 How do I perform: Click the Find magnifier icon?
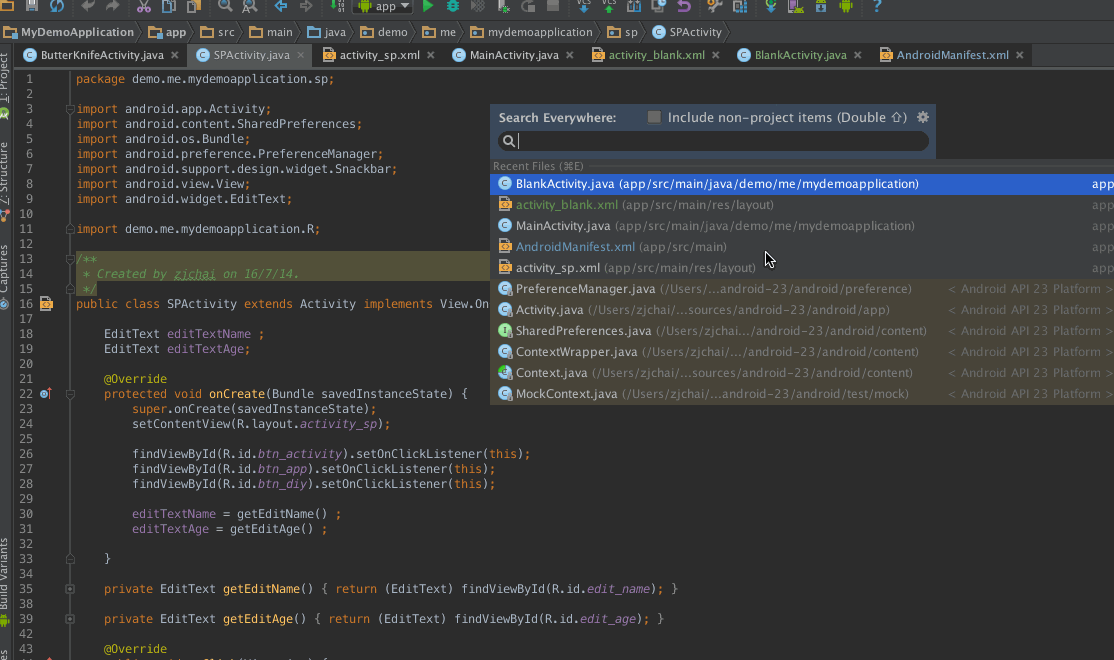click(x=225, y=6)
